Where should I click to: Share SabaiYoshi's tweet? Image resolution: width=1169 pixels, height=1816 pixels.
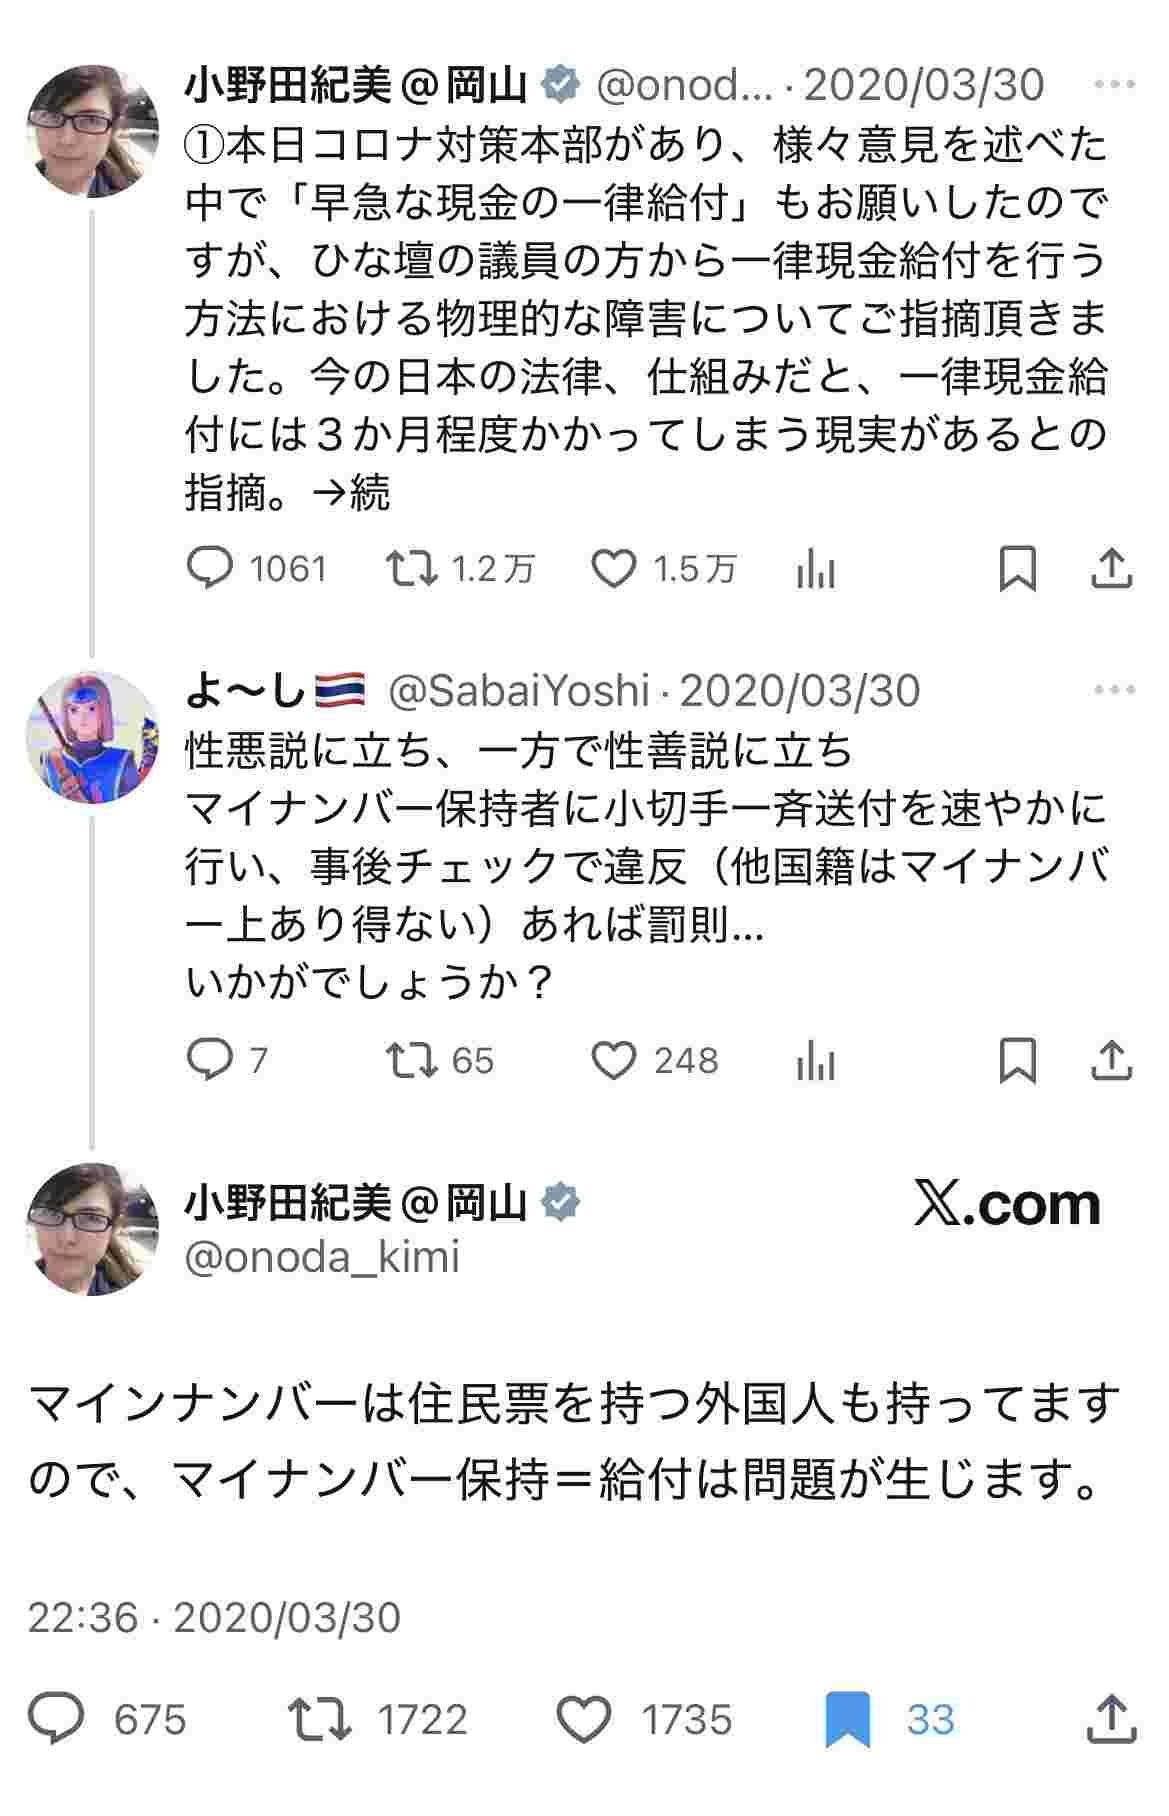click(1110, 1060)
